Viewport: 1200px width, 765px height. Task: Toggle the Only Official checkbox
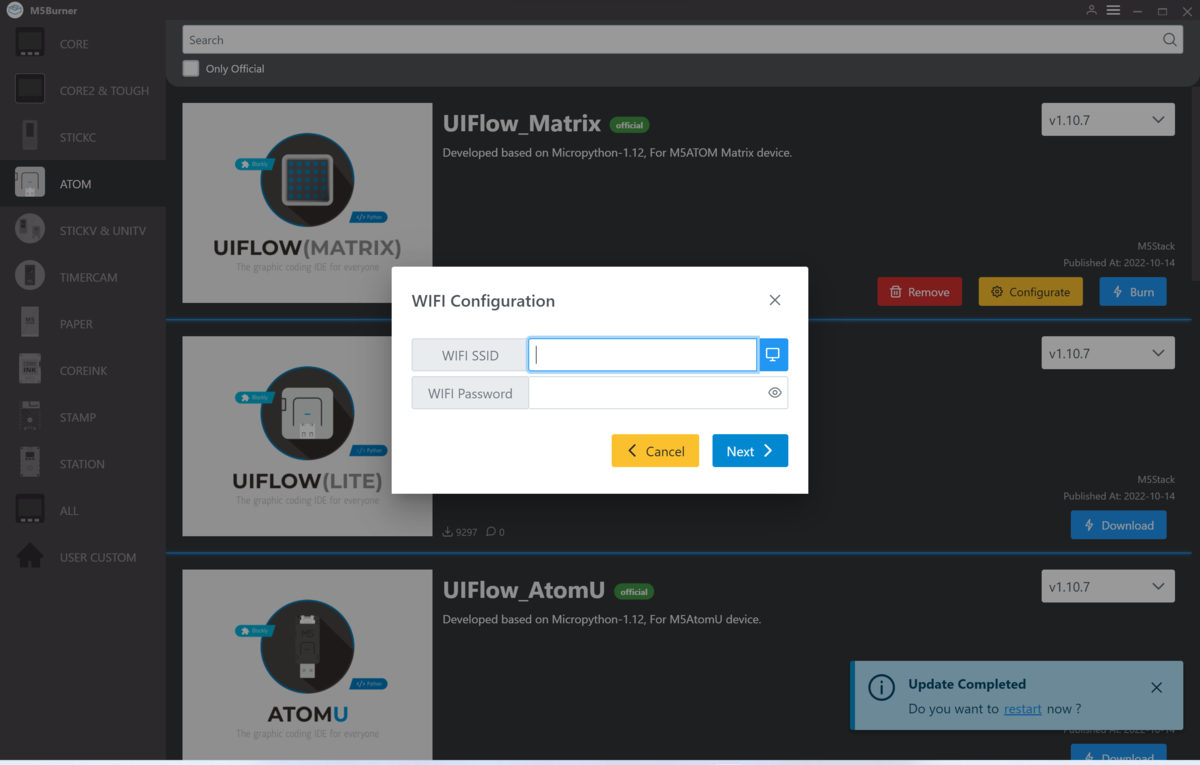click(x=191, y=69)
